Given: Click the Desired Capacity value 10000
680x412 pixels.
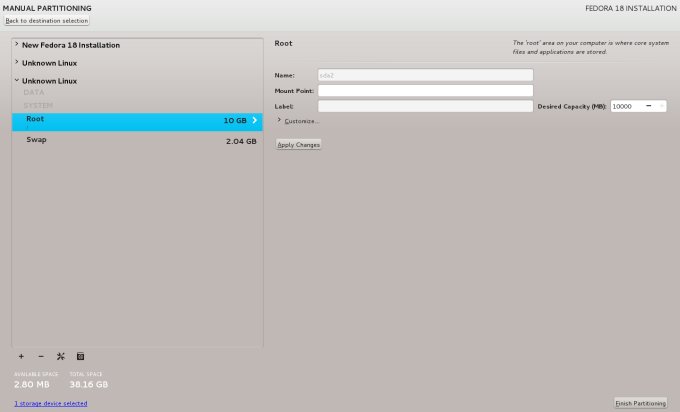Looking at the screenshot, I should click(x=622, y=106).
